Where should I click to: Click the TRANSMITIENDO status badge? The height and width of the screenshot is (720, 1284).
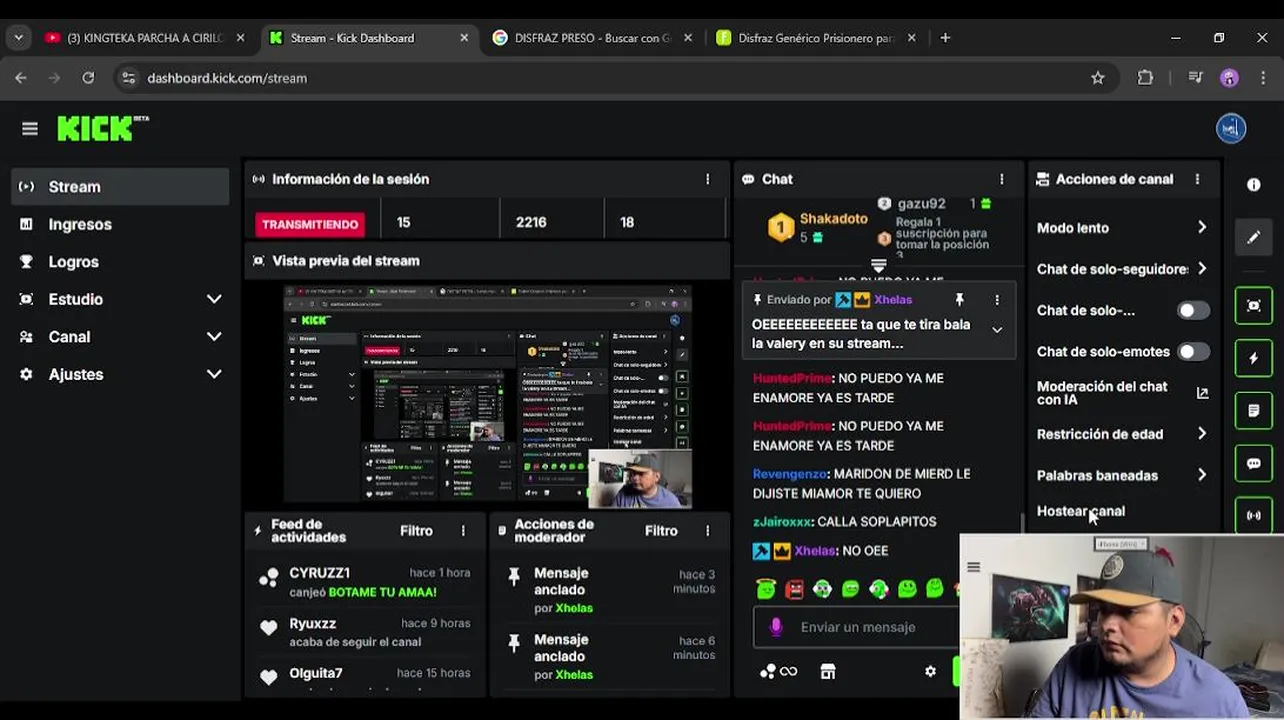coord(309,224)
